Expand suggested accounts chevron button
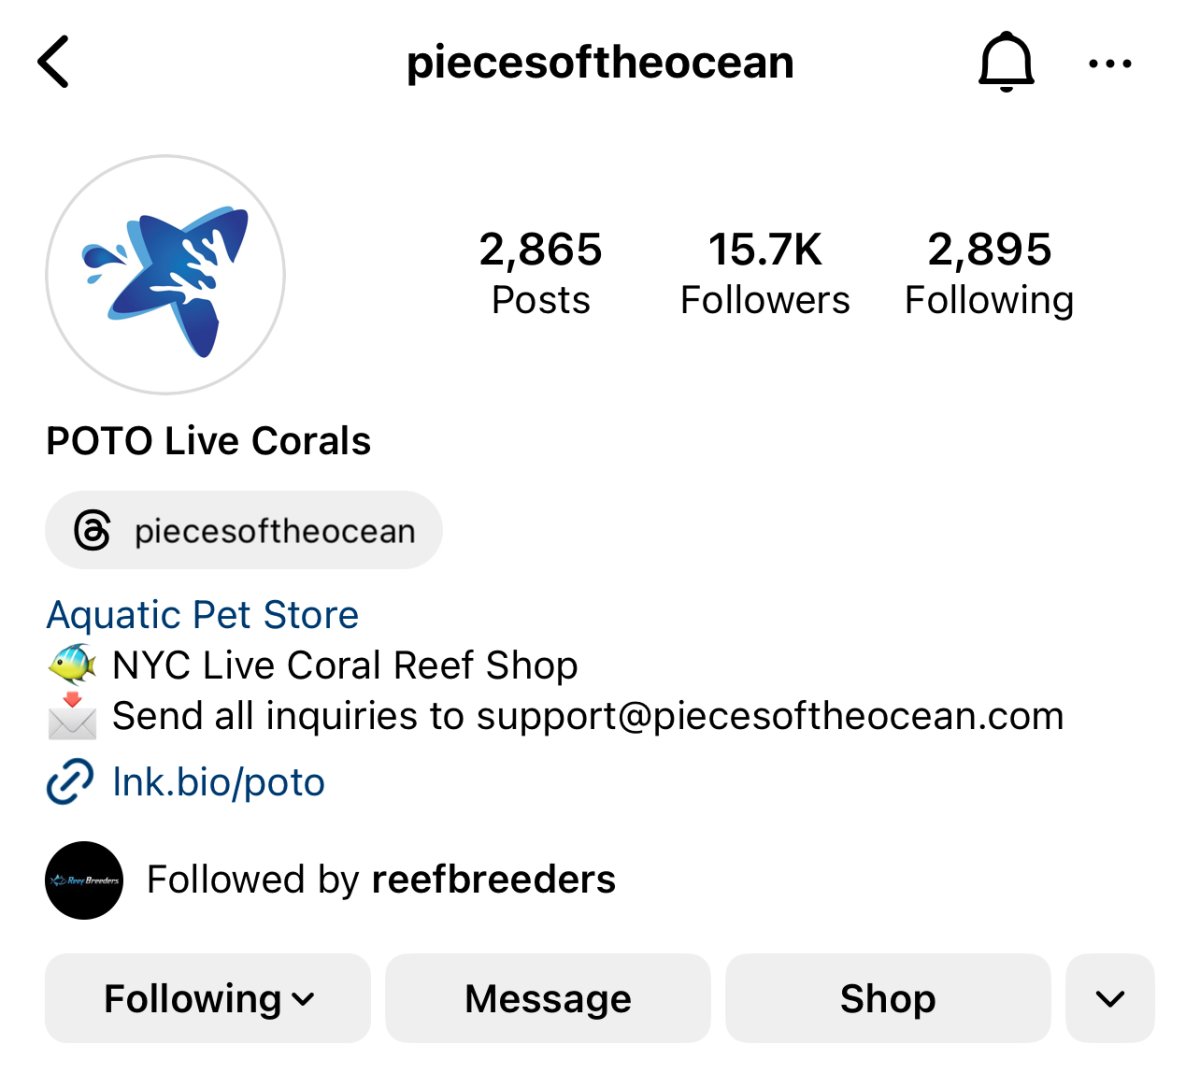The image size is (1200, 1073). 1110,998
